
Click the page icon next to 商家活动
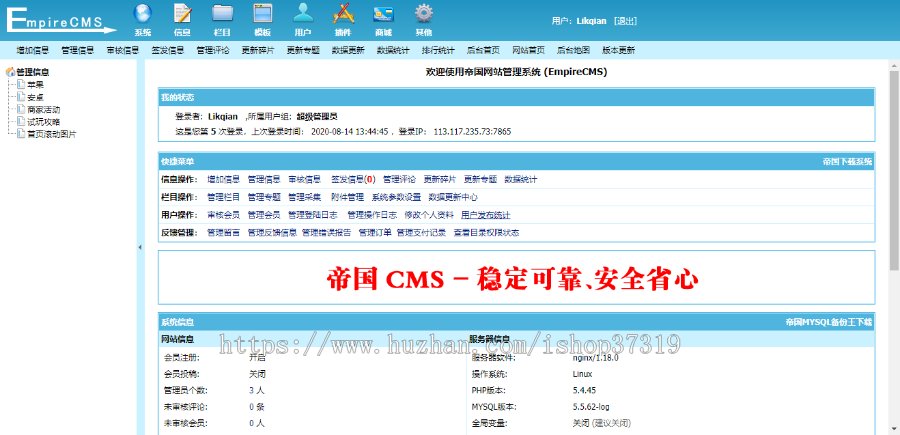tap(21, 109)
